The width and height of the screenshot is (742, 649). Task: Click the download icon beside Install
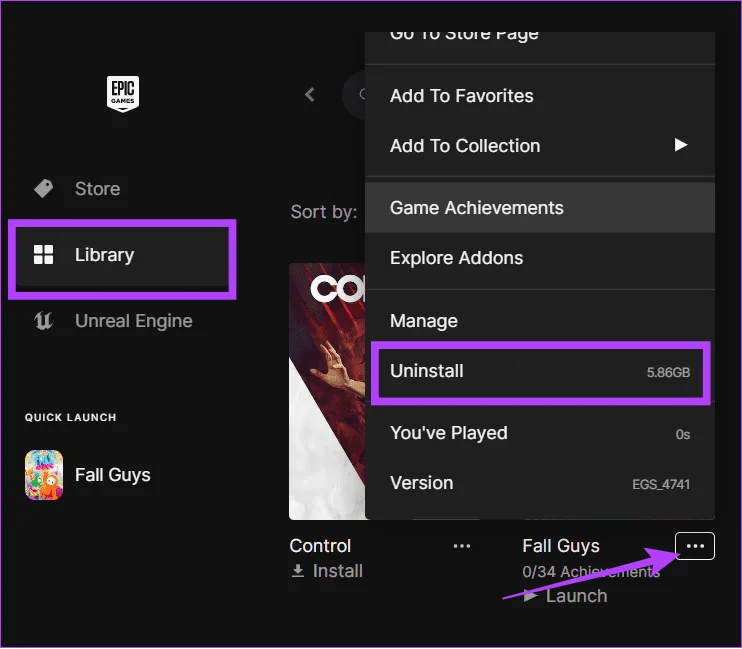point(298,571)
